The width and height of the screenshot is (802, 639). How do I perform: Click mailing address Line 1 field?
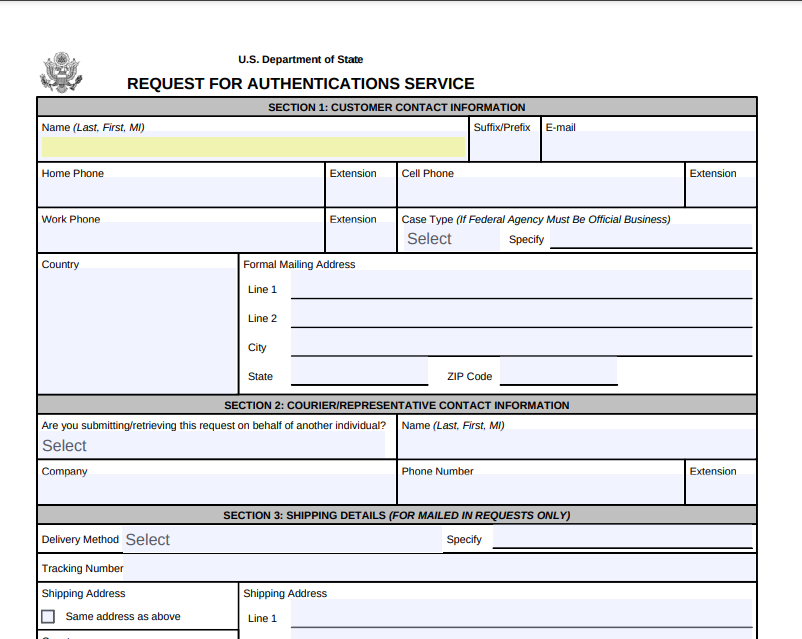coord(520,290)
